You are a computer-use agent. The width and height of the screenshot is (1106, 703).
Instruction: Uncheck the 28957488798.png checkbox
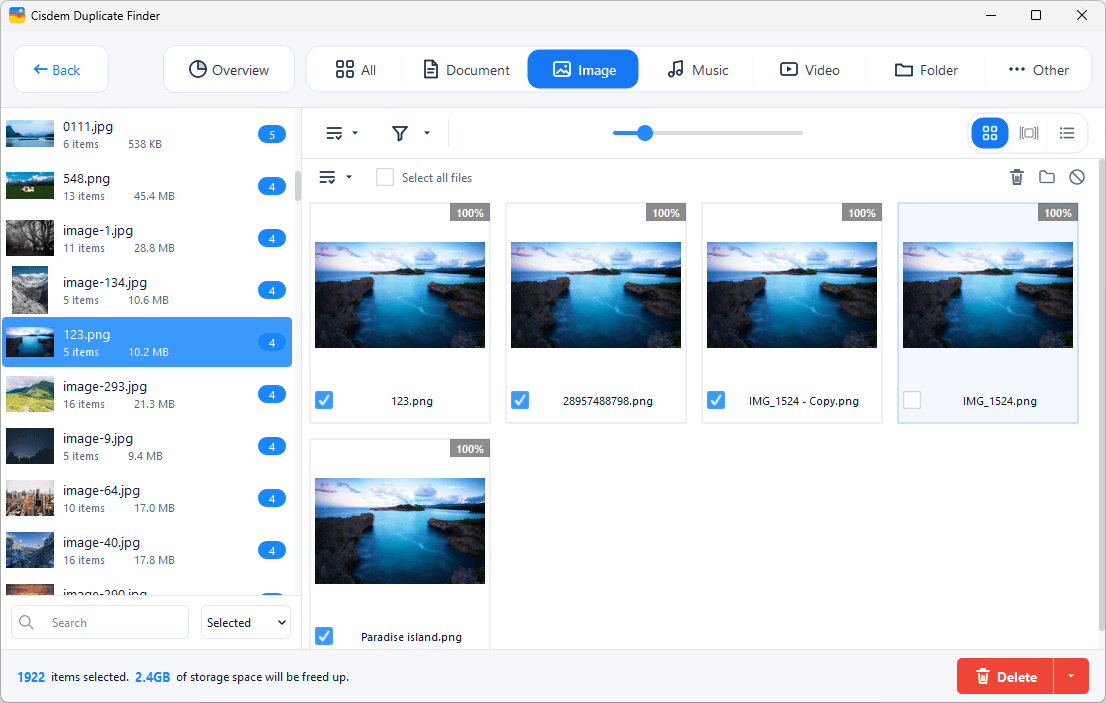[520, 400]
